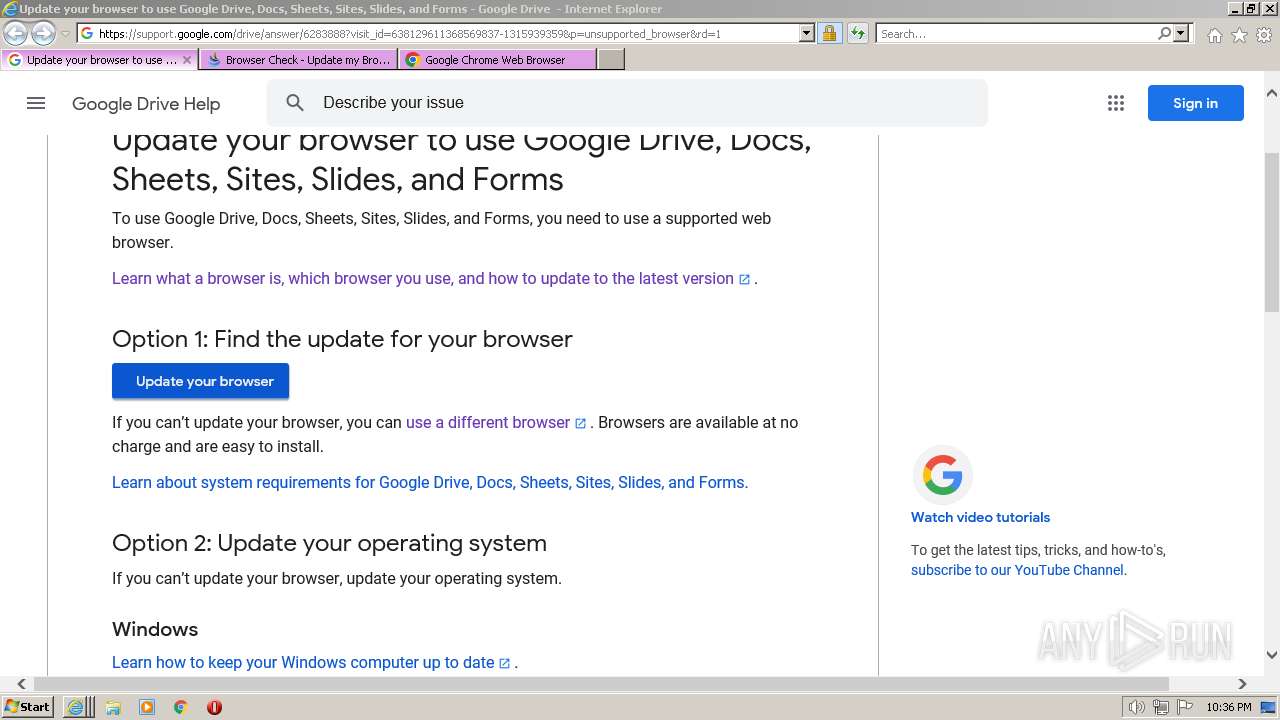The height and width of the screenshot is (720, 1280).
Task: Open Google Chrome from the taskbar
Action: pos(180,707)
